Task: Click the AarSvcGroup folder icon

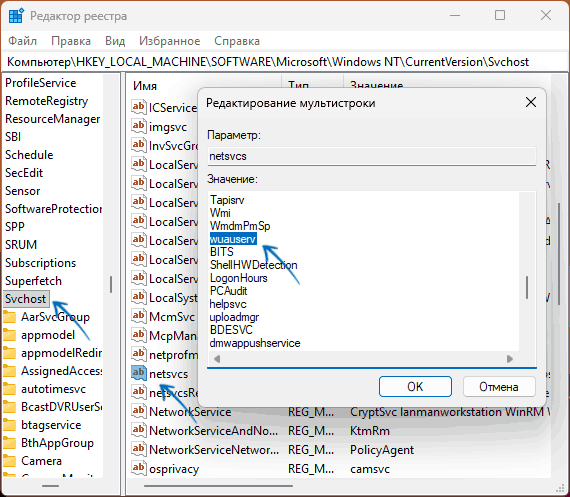Action: point(10,317)
